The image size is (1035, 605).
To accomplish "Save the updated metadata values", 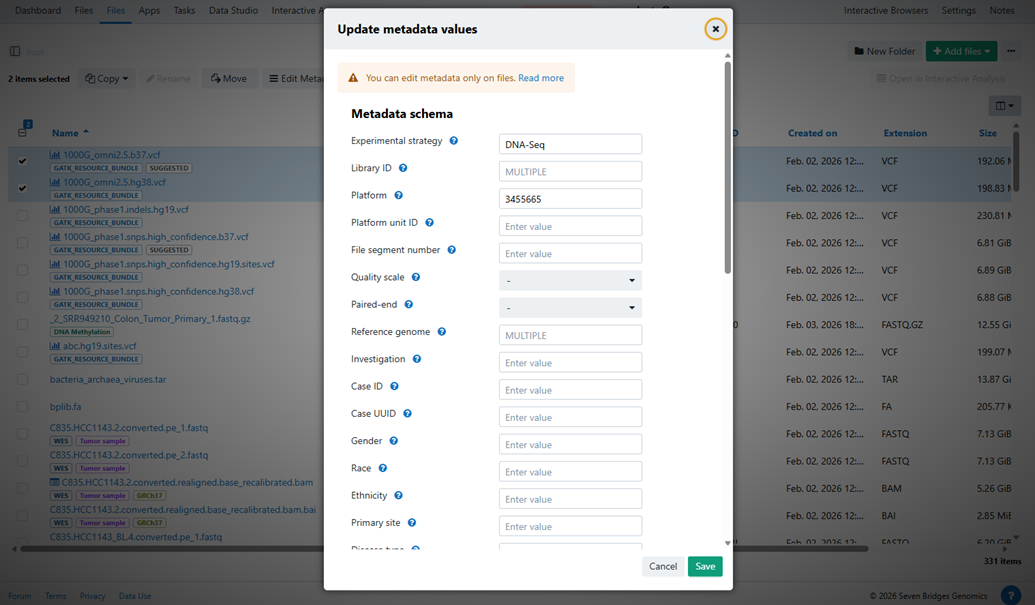I will coord(704,566).
